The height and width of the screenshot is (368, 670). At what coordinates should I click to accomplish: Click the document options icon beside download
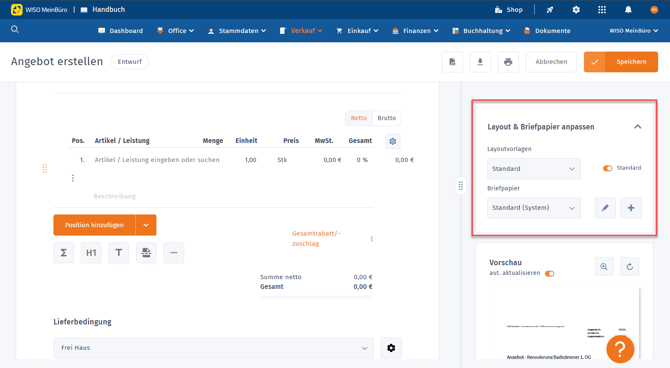coord(453,62)
